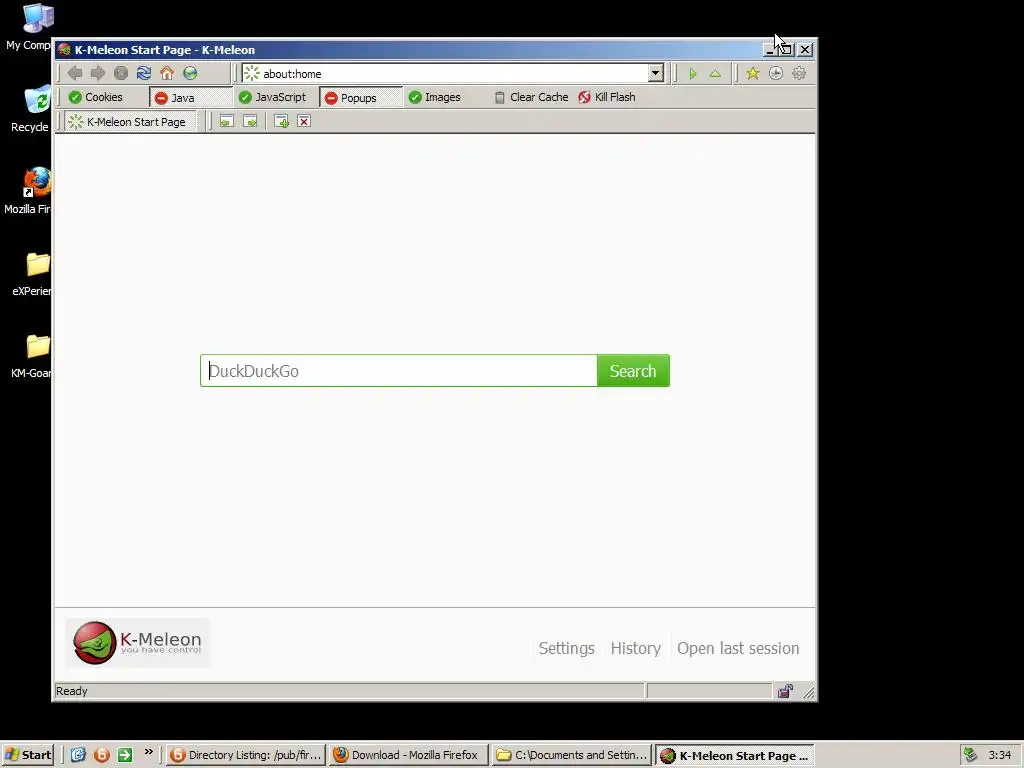The width and height of the screenshot is (1024, 768).
Task: Expand quick launch overflow chevron
Action: coord(148,752)
